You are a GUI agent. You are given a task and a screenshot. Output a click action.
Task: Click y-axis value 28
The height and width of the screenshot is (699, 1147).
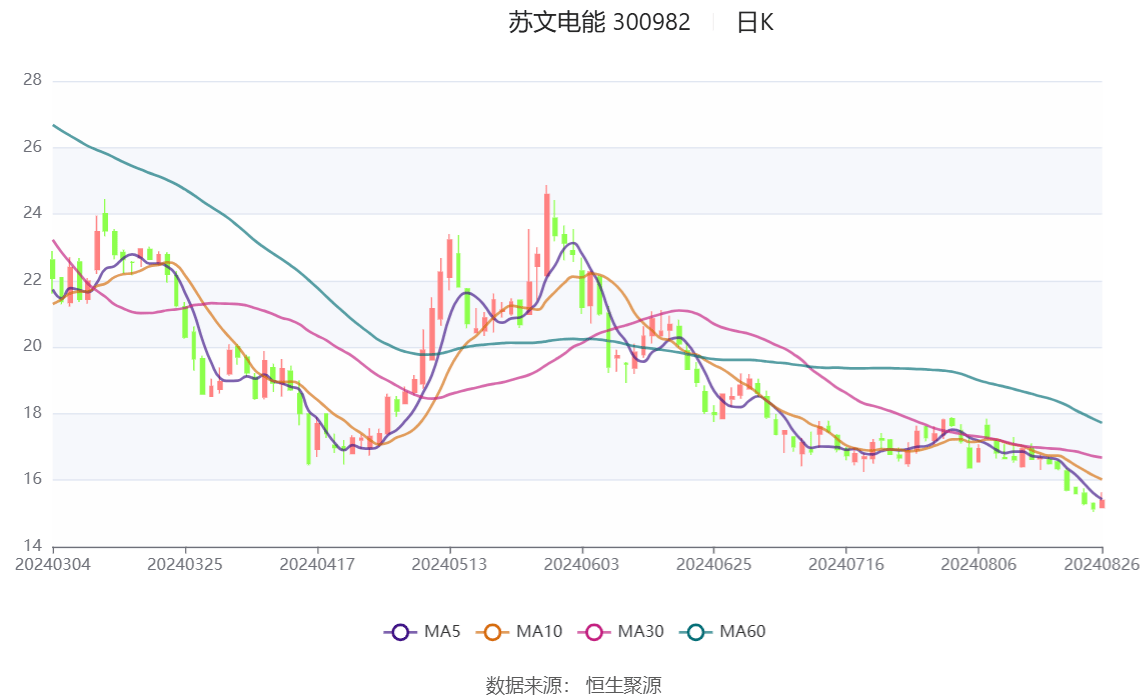coord(32,80)
